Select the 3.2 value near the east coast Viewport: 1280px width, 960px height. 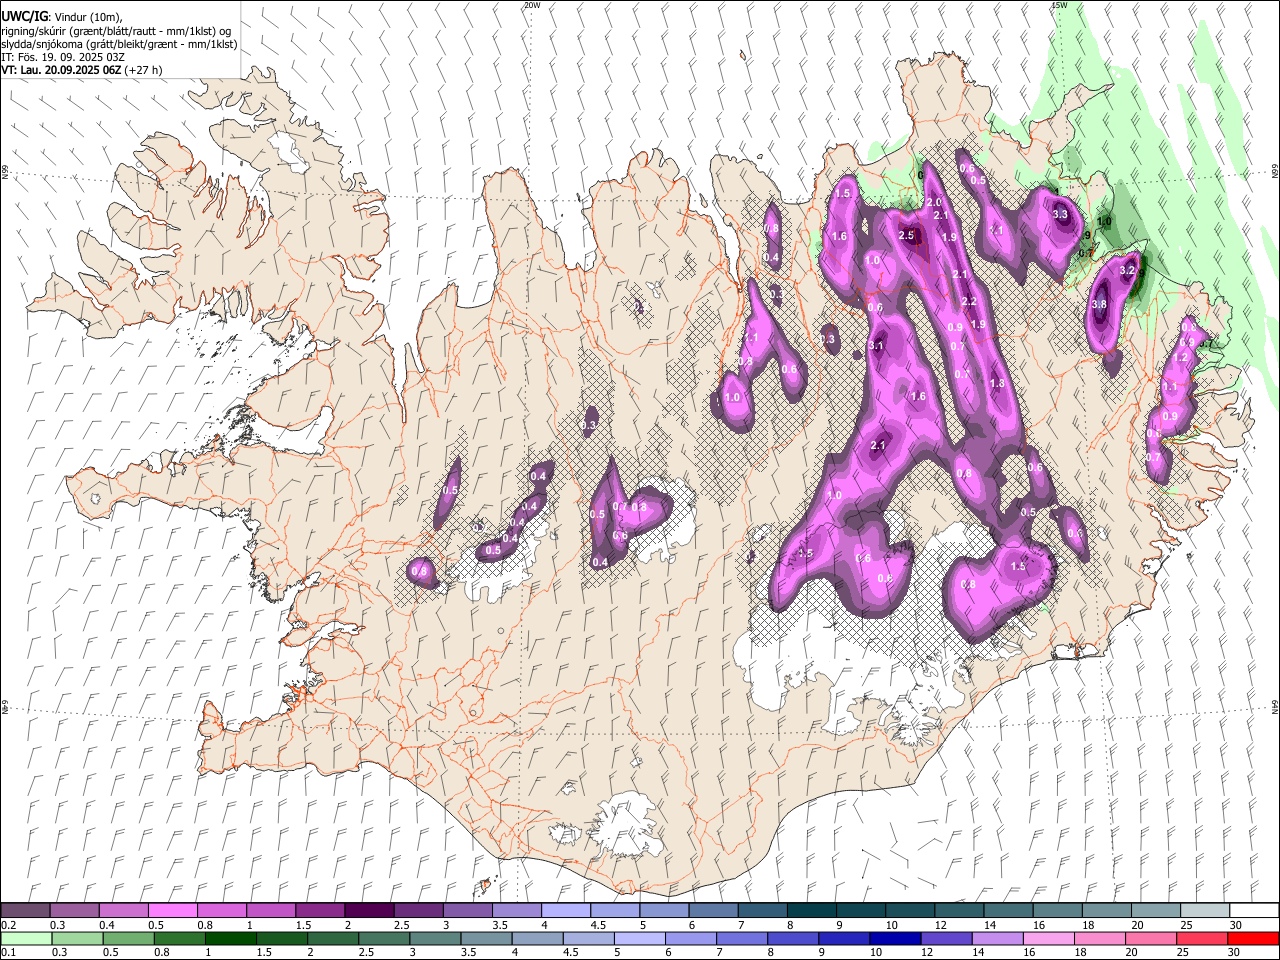pos(1126,270)
